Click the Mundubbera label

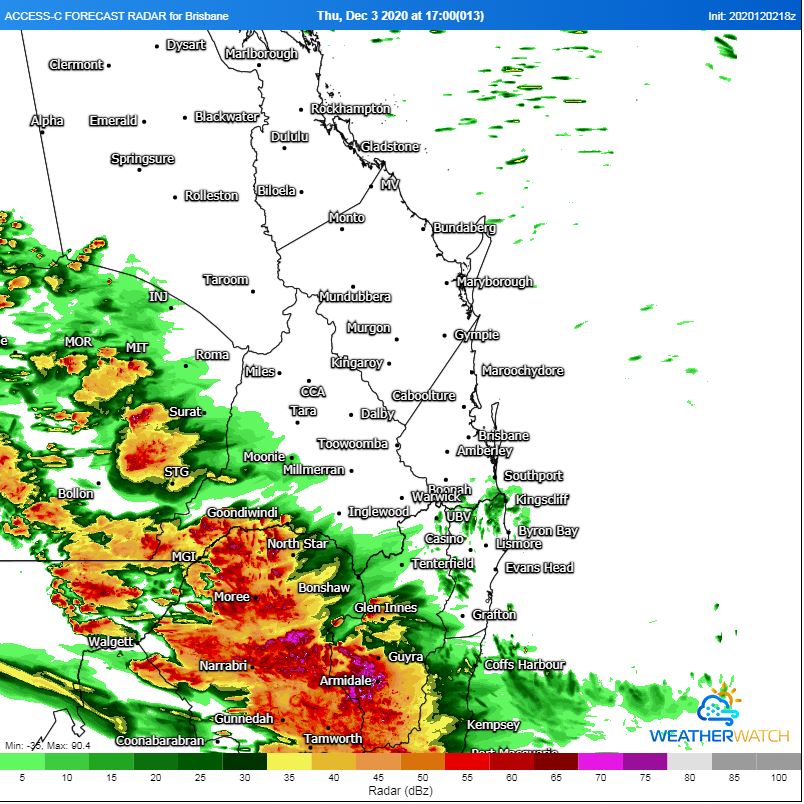(355, 296)
